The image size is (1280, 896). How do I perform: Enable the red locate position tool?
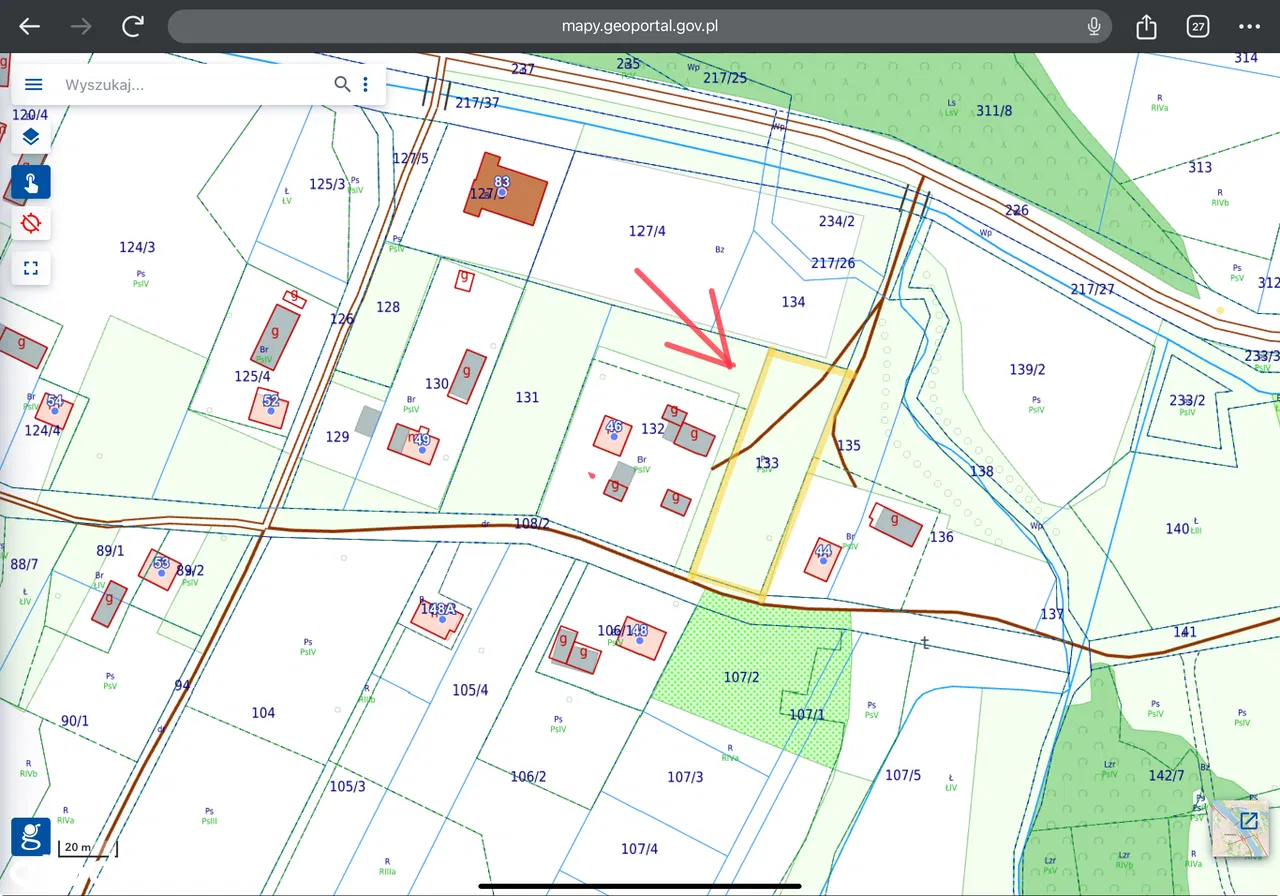tap(31, 223)
